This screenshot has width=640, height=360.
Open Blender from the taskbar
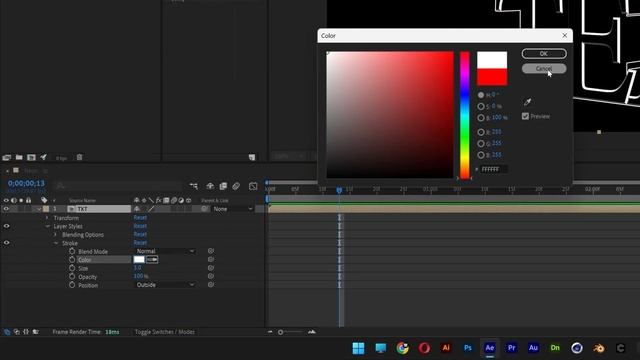coord(598,348)
